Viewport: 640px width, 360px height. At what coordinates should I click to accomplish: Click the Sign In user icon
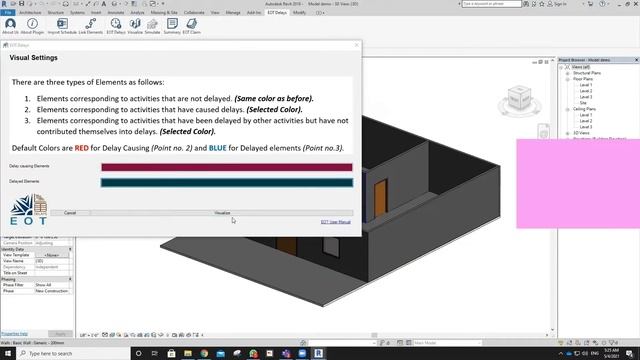550,4
